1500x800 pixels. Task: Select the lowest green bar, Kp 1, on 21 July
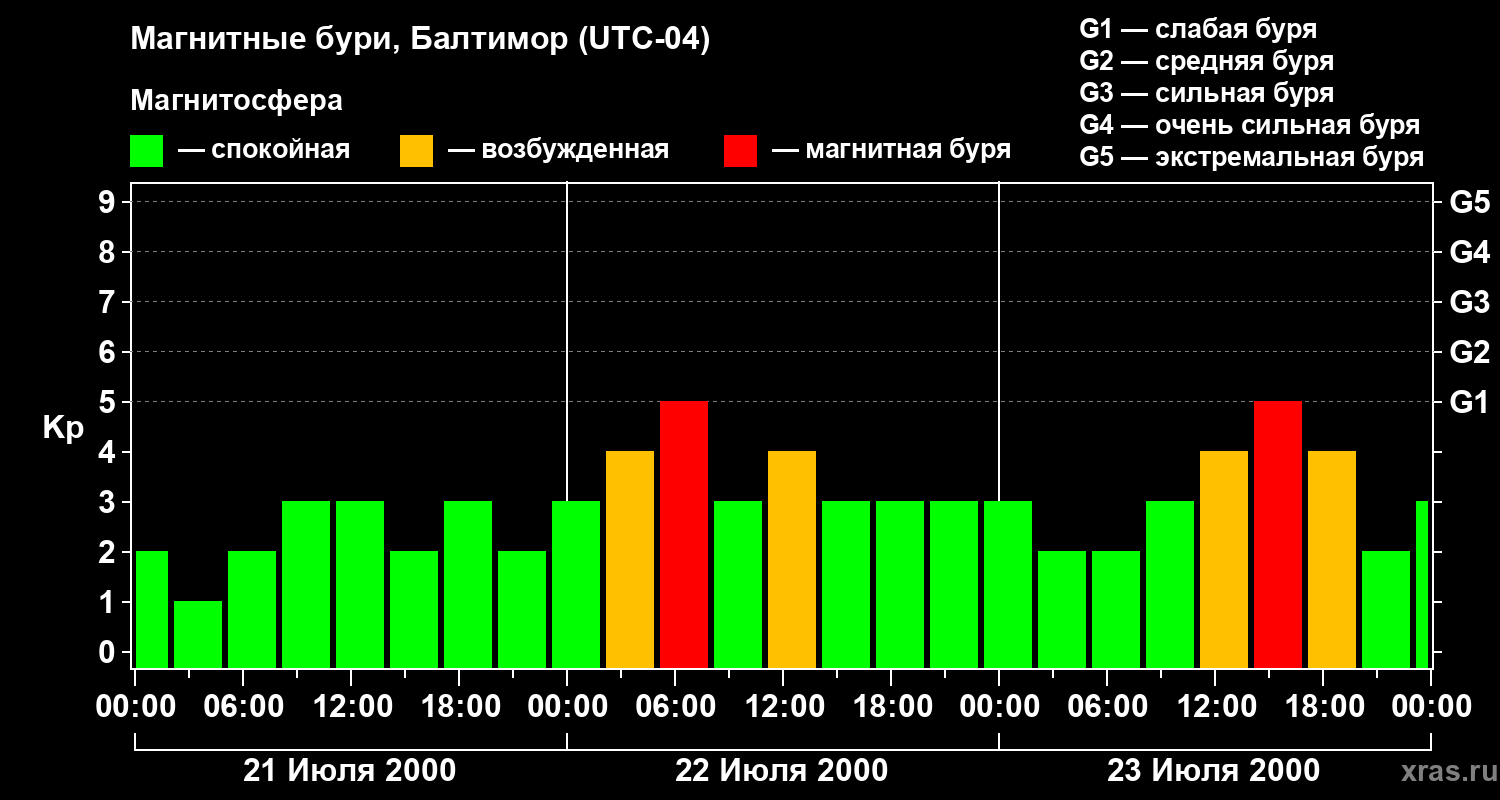click(198, 634)
